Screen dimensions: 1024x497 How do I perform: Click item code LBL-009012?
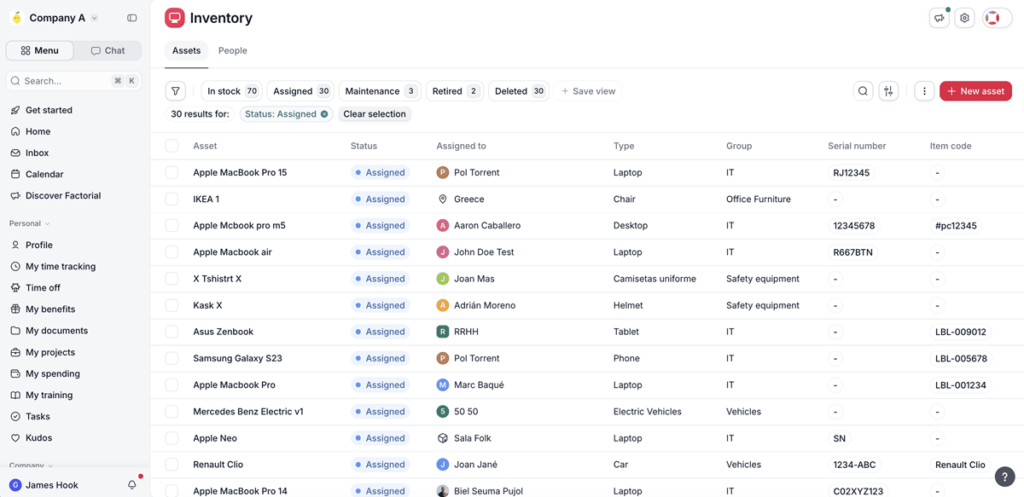pos(961,332)
